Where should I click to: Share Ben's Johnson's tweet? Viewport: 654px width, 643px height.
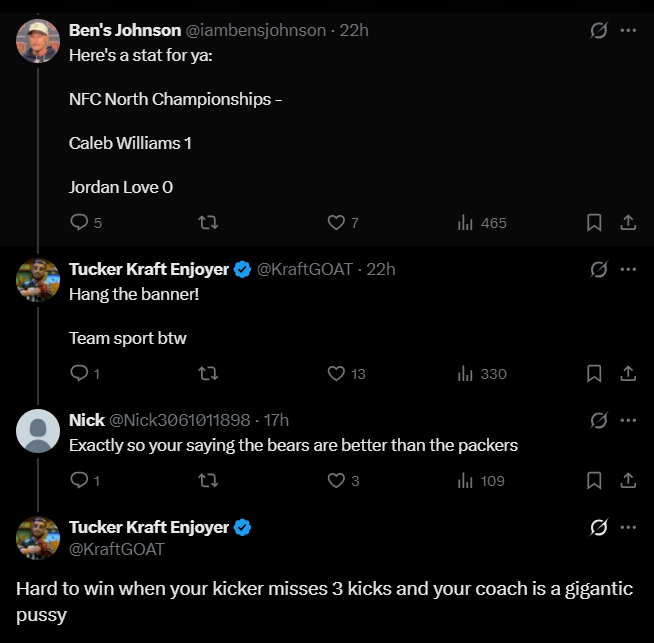[x=628, y=223]
